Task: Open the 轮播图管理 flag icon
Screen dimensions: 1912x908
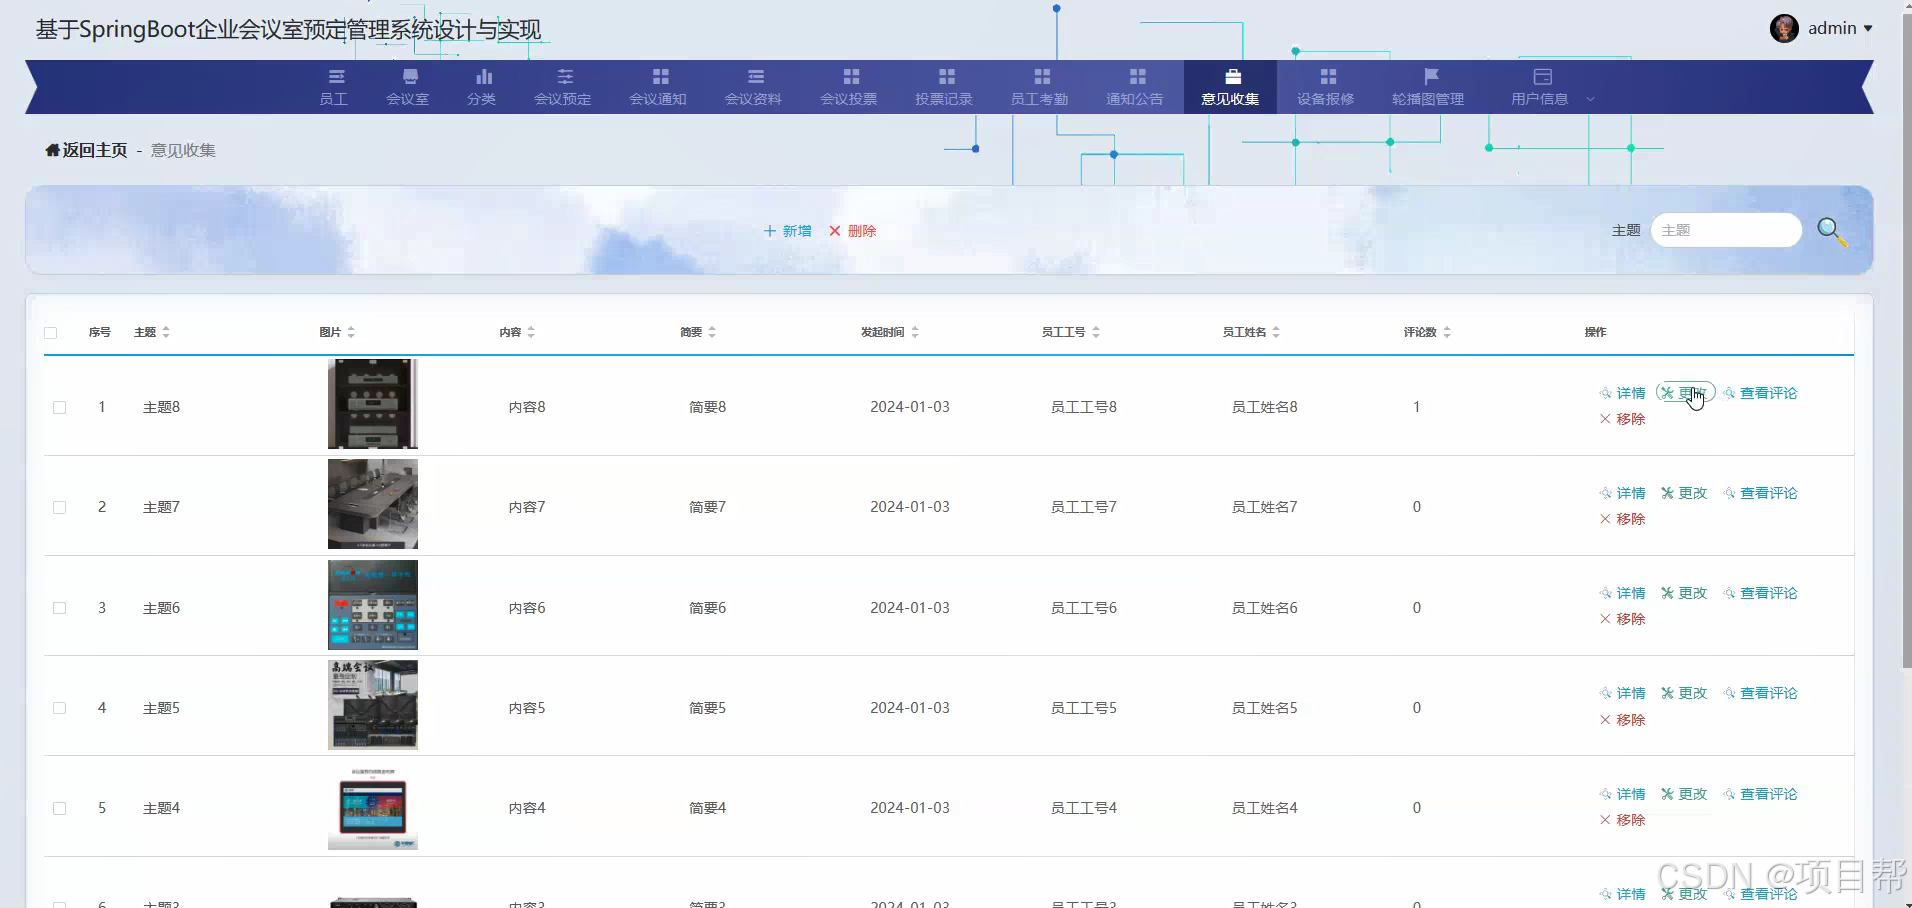Action: [x=1431, y=77]
